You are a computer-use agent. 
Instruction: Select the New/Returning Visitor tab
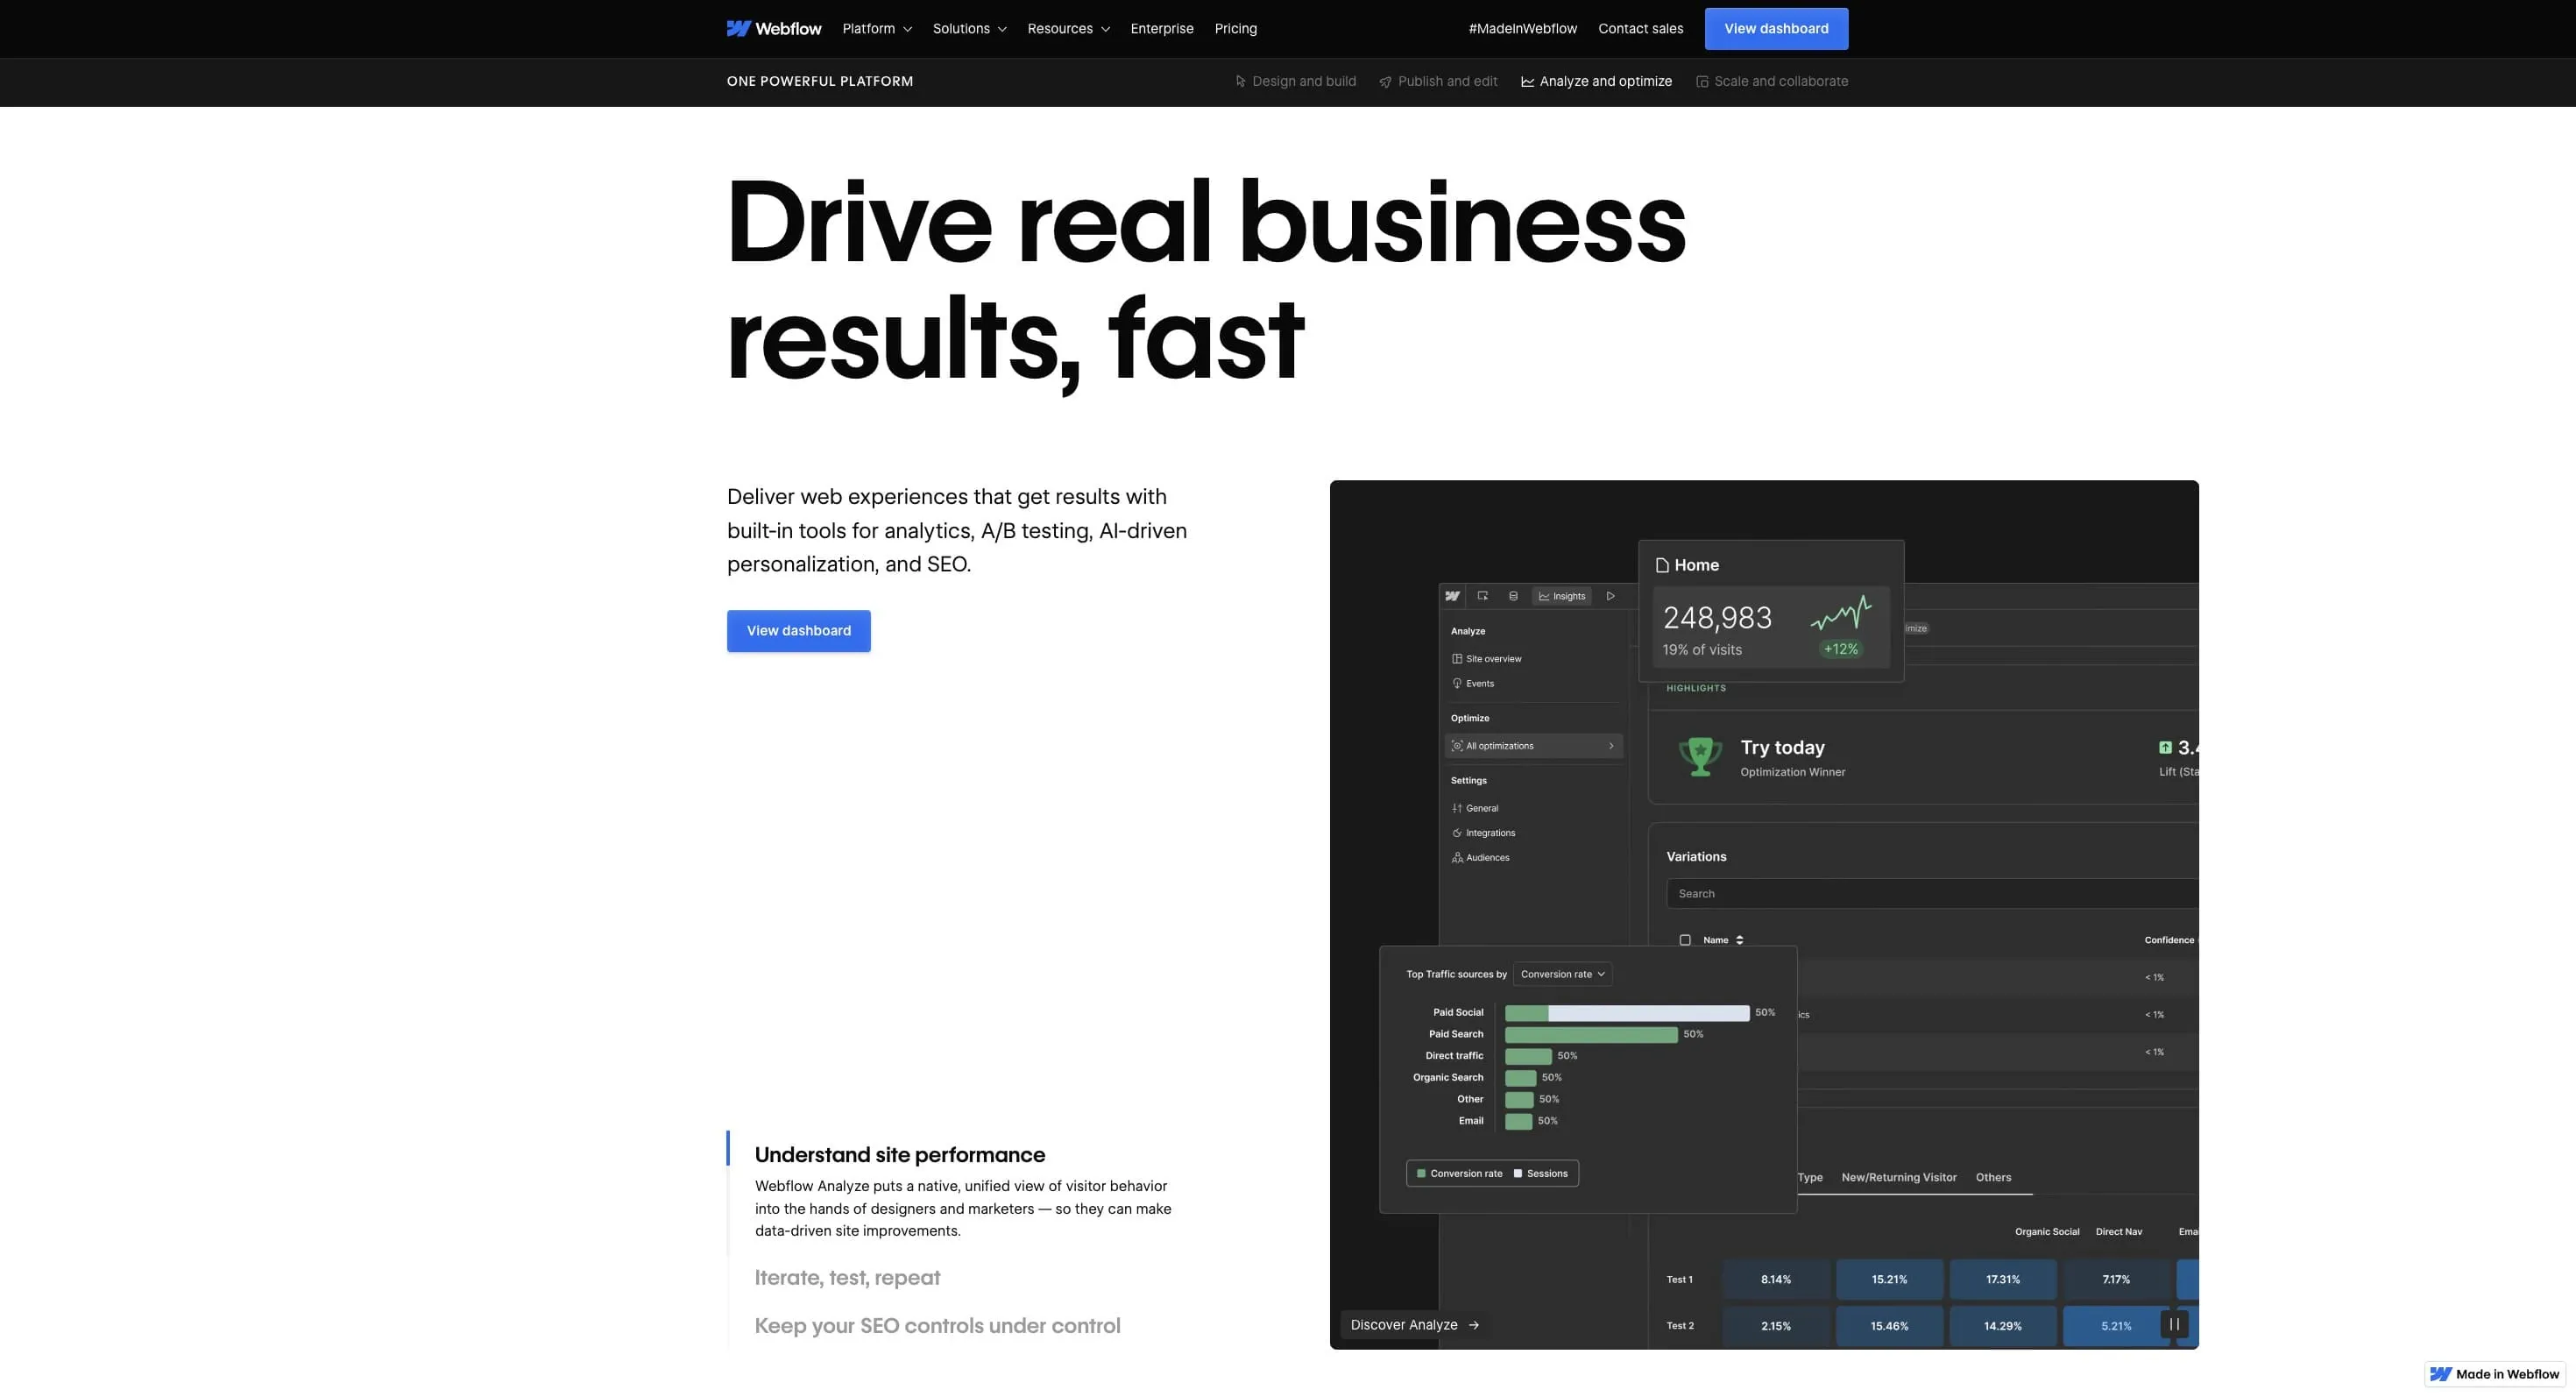coord(1898,1177)
